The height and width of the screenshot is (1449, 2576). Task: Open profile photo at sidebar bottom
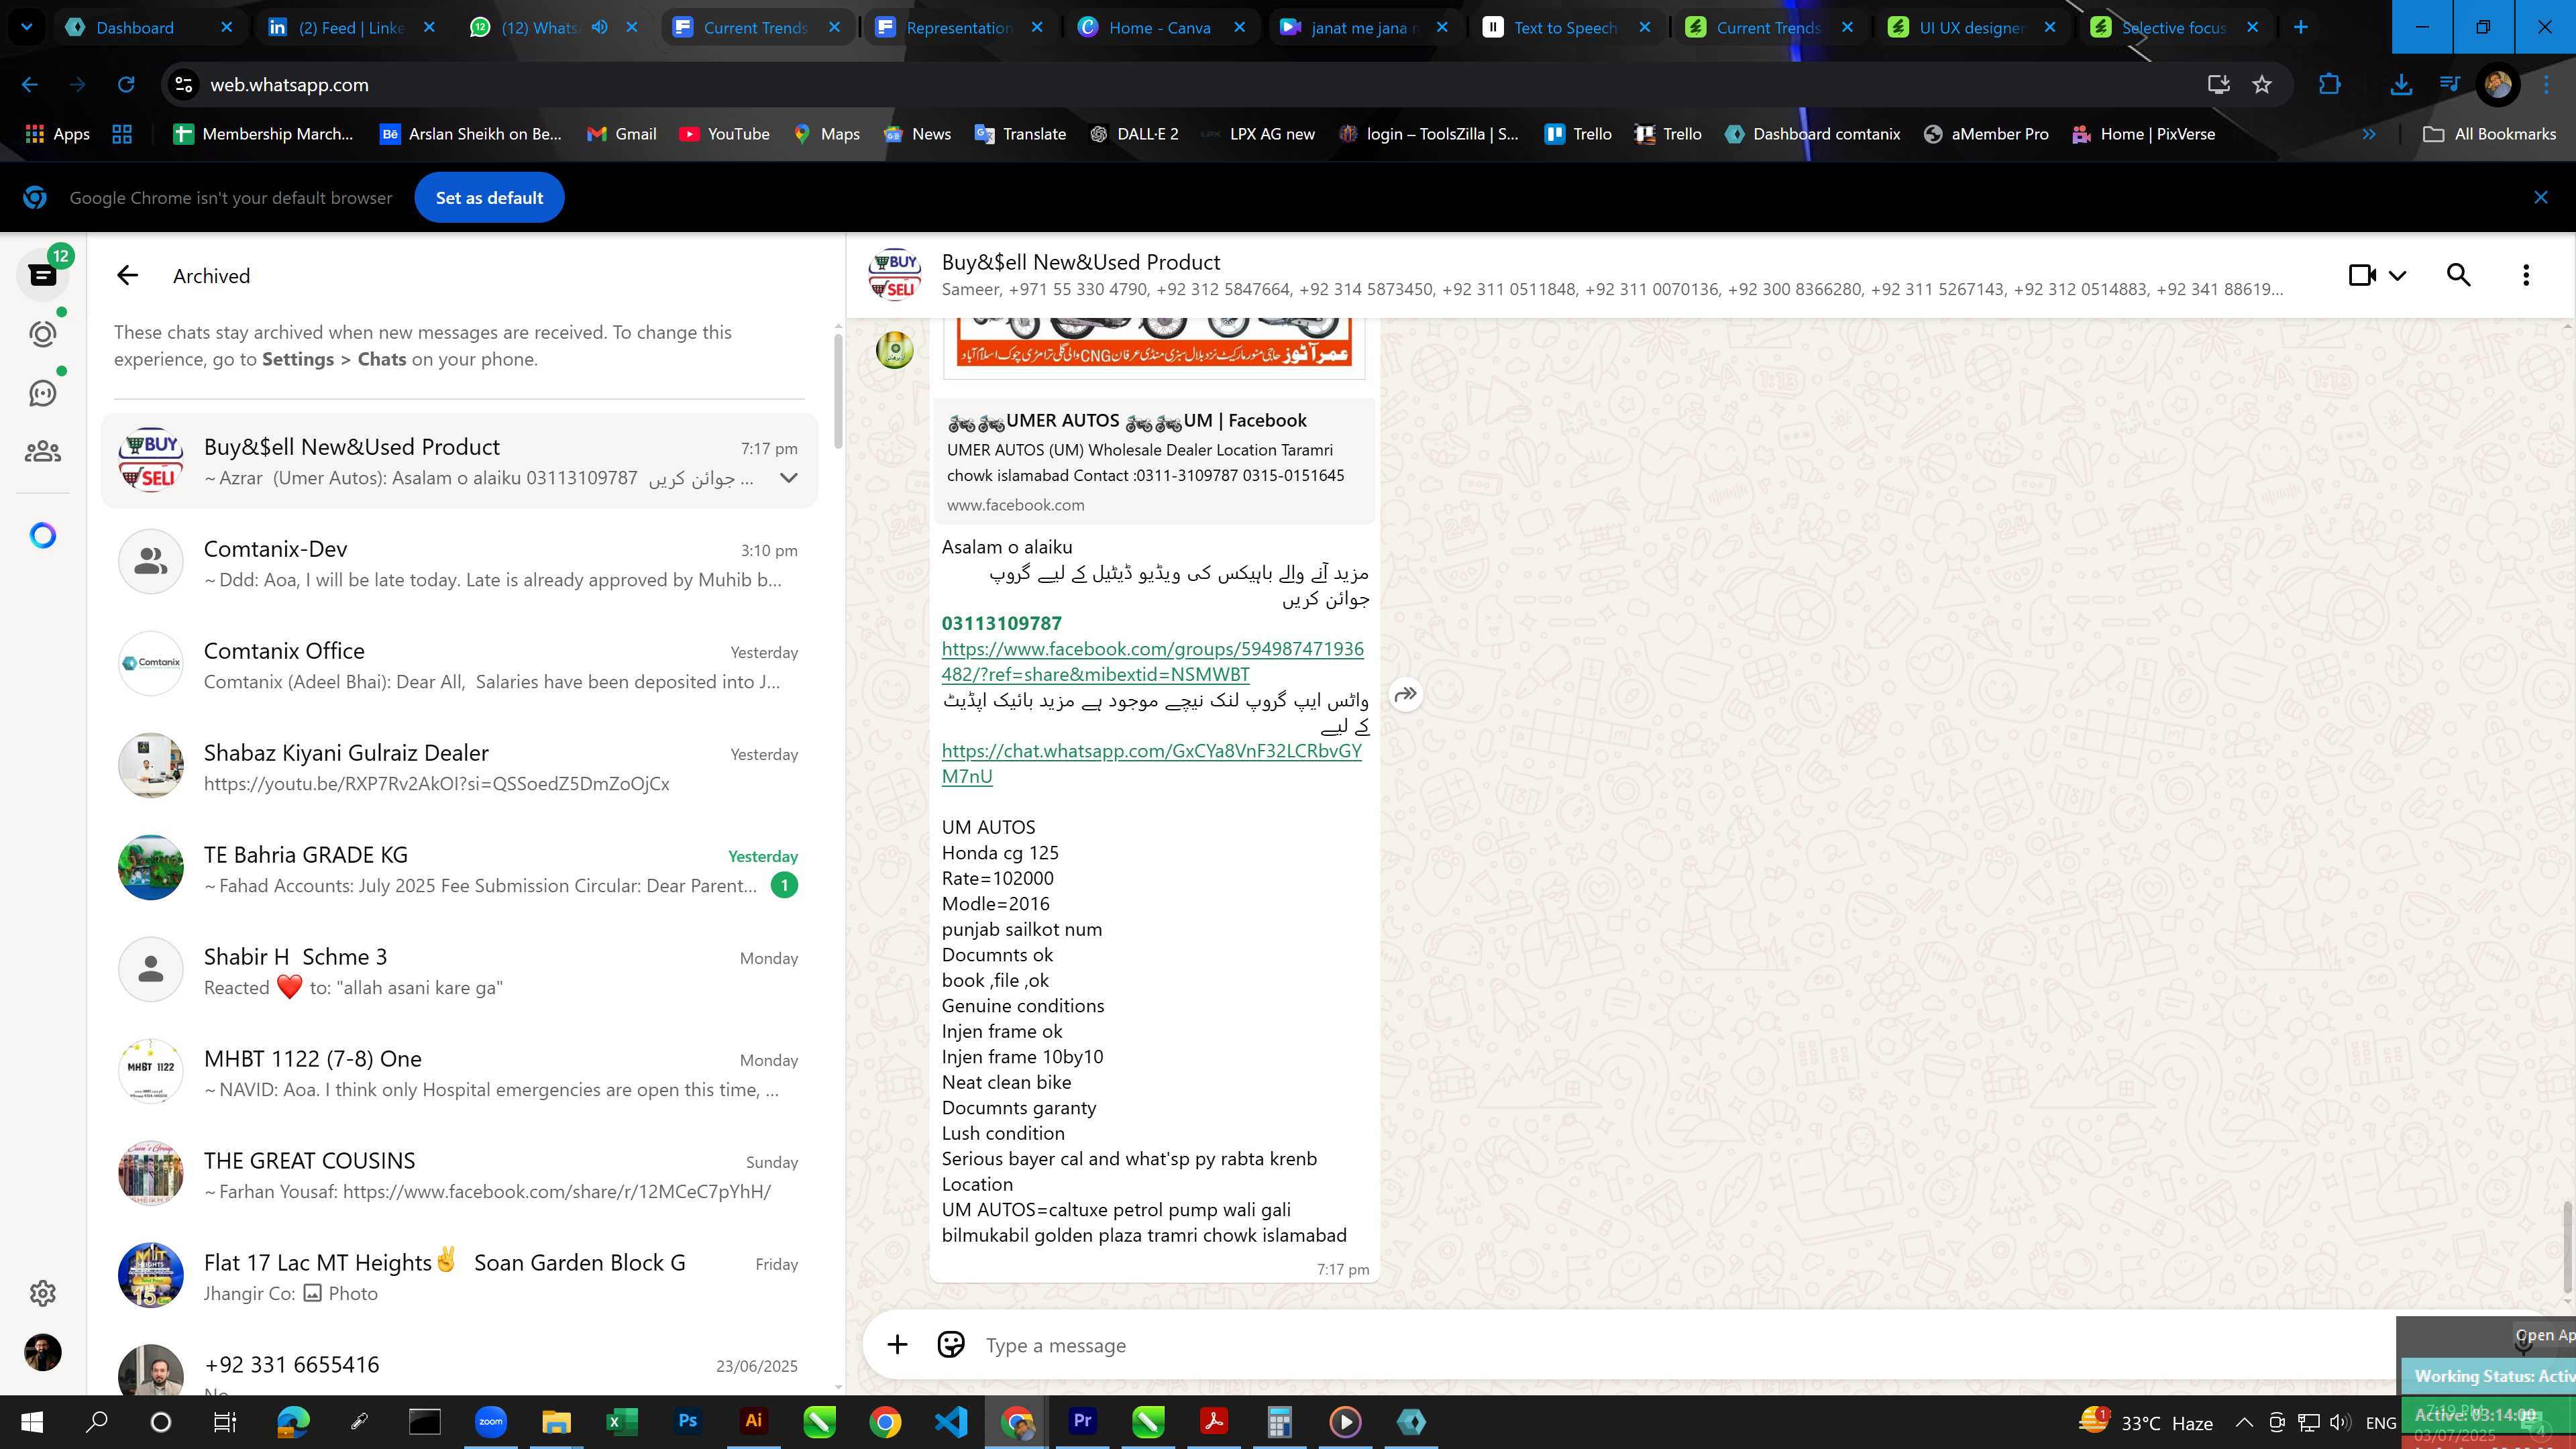[43, 1353]
